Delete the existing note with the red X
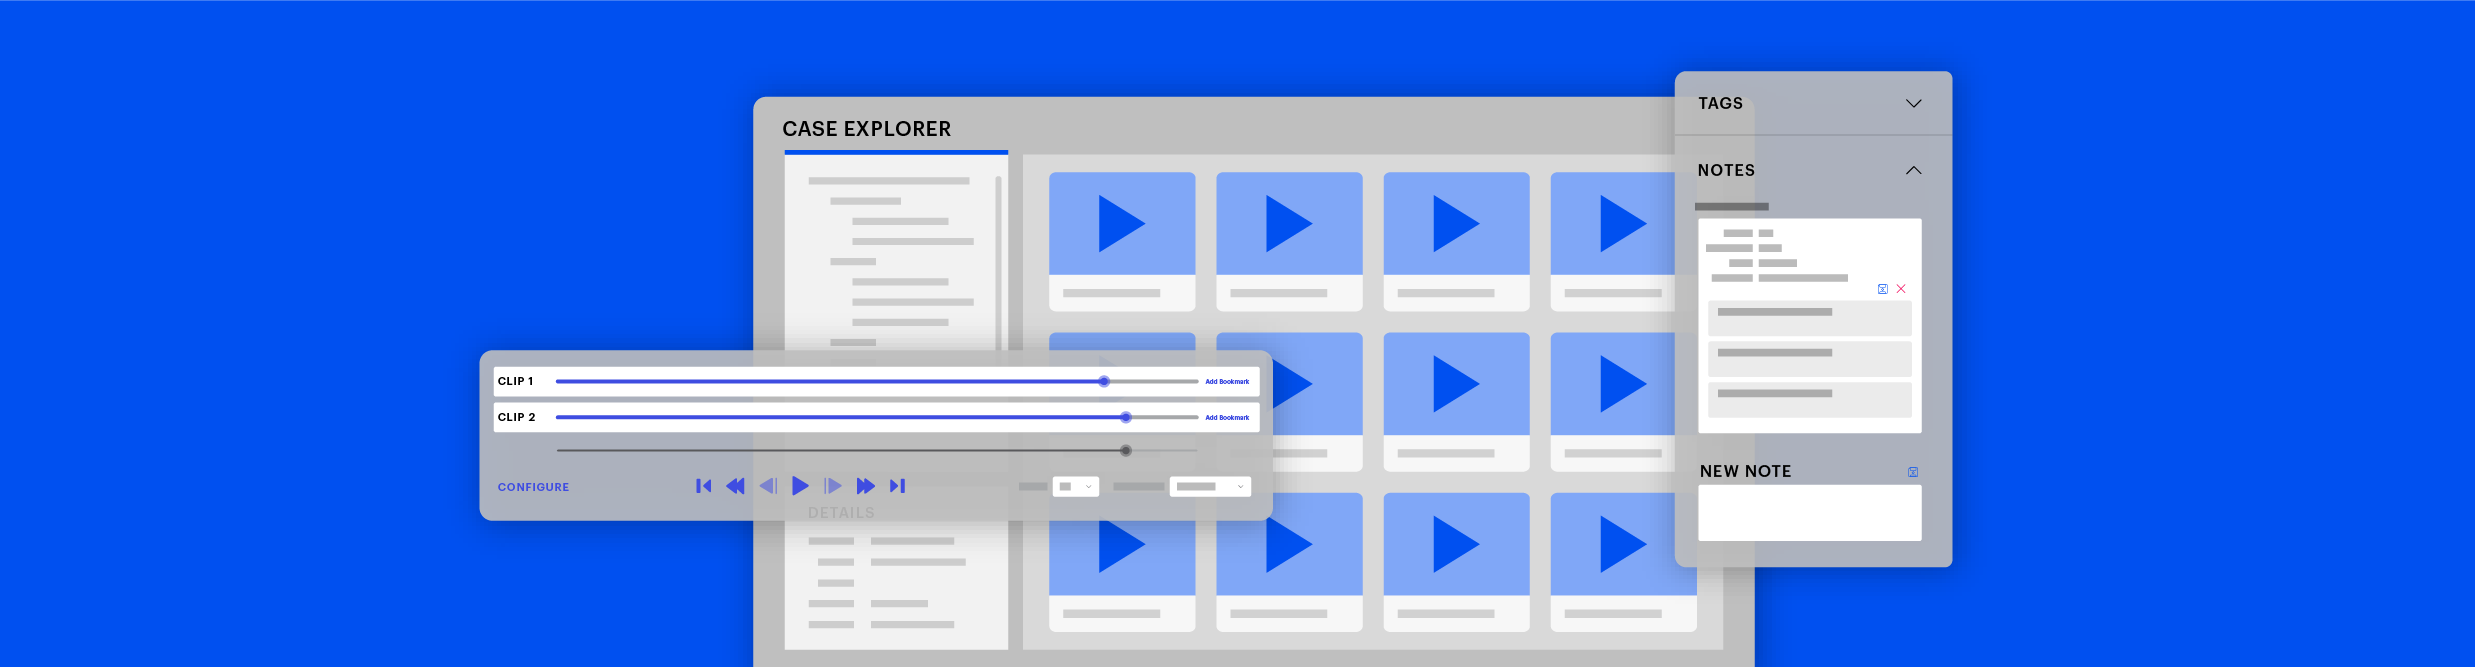 [x=1901, y=289]
